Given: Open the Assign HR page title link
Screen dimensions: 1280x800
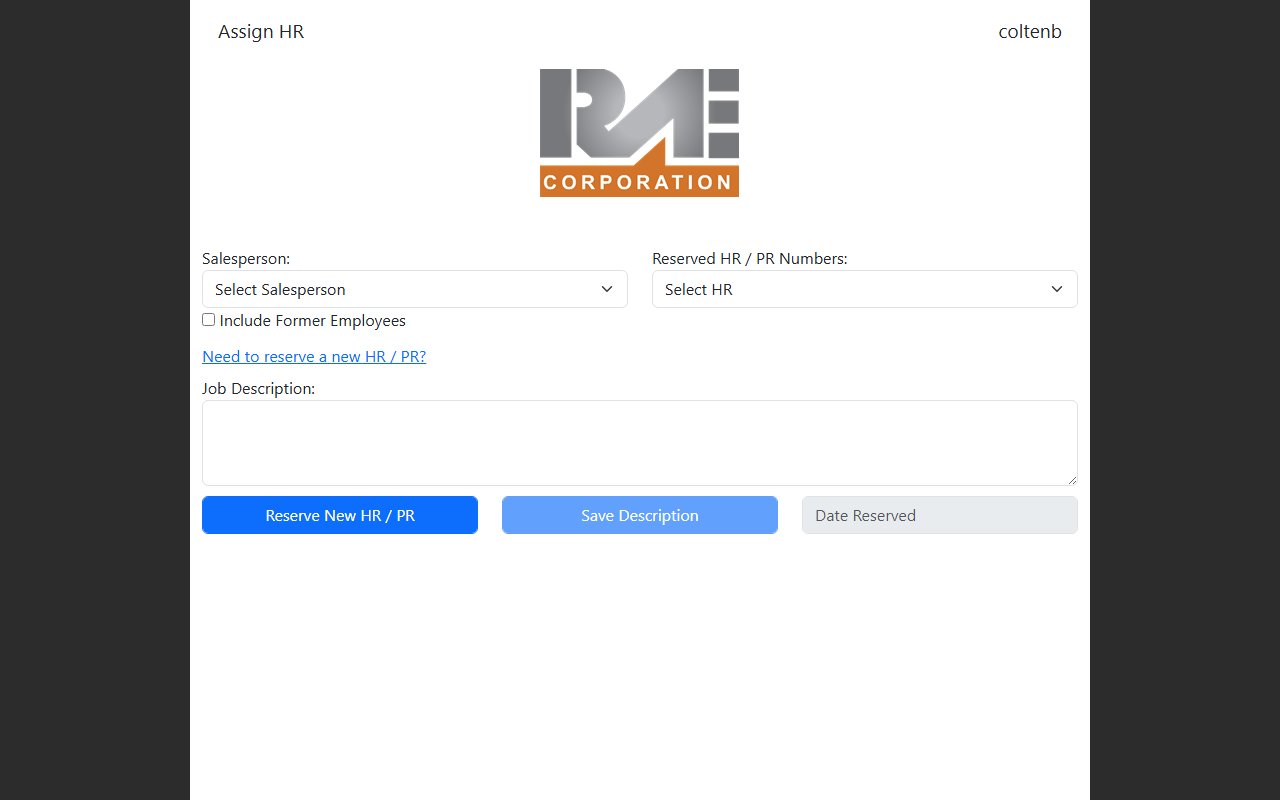Looking at the screenshot, I should click(x=261, y=32).
